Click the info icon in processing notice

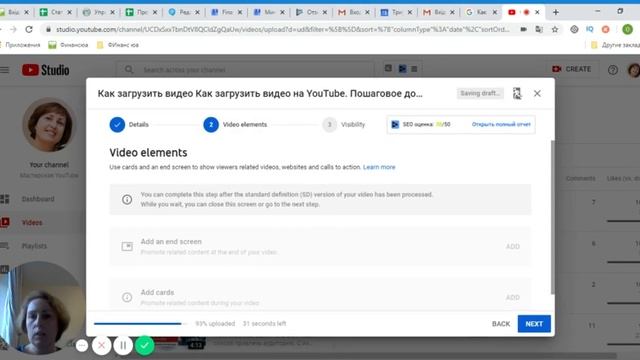127,200
